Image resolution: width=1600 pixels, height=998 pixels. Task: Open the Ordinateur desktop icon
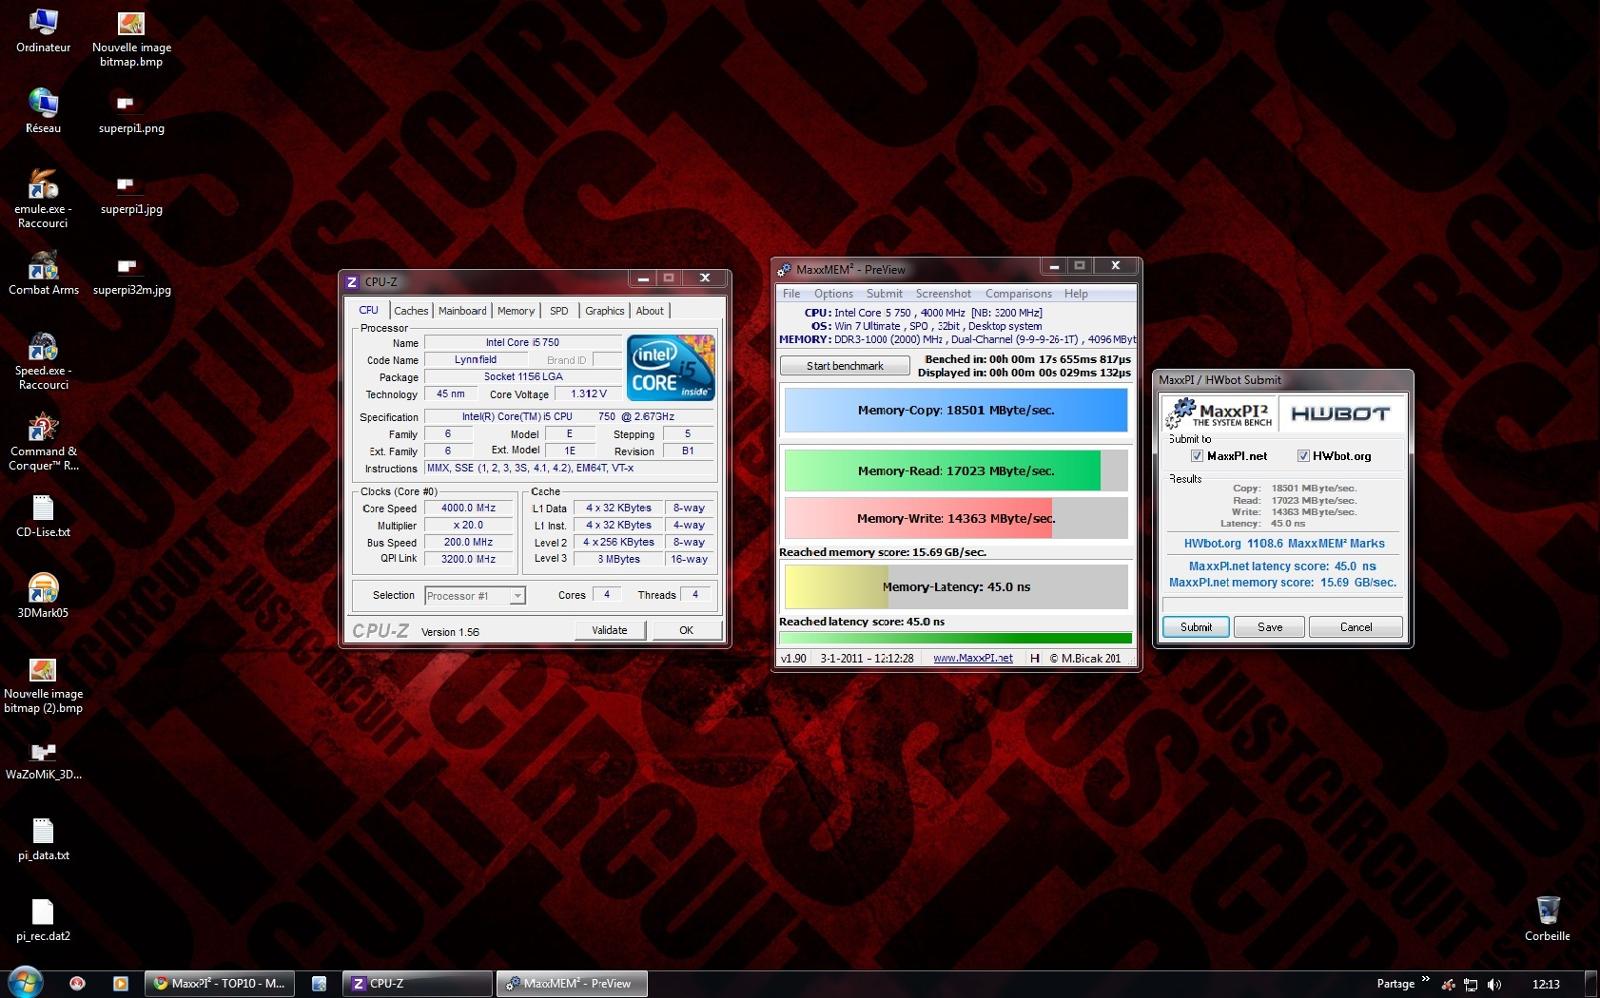(43, 22)
